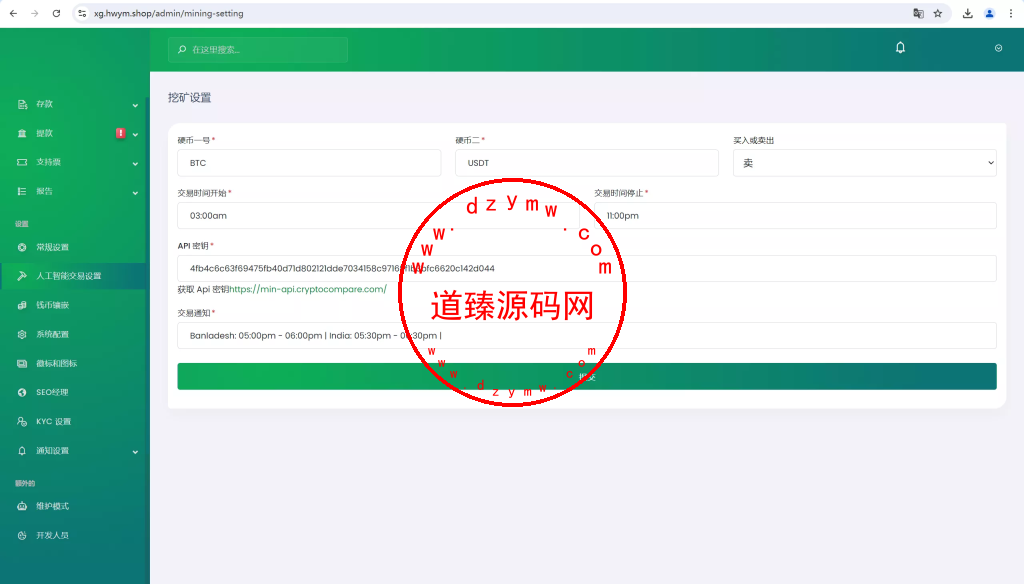Viewport: 1024px width, 584px height.
Task: Click the browser back arrow
Action: [13, 13]
